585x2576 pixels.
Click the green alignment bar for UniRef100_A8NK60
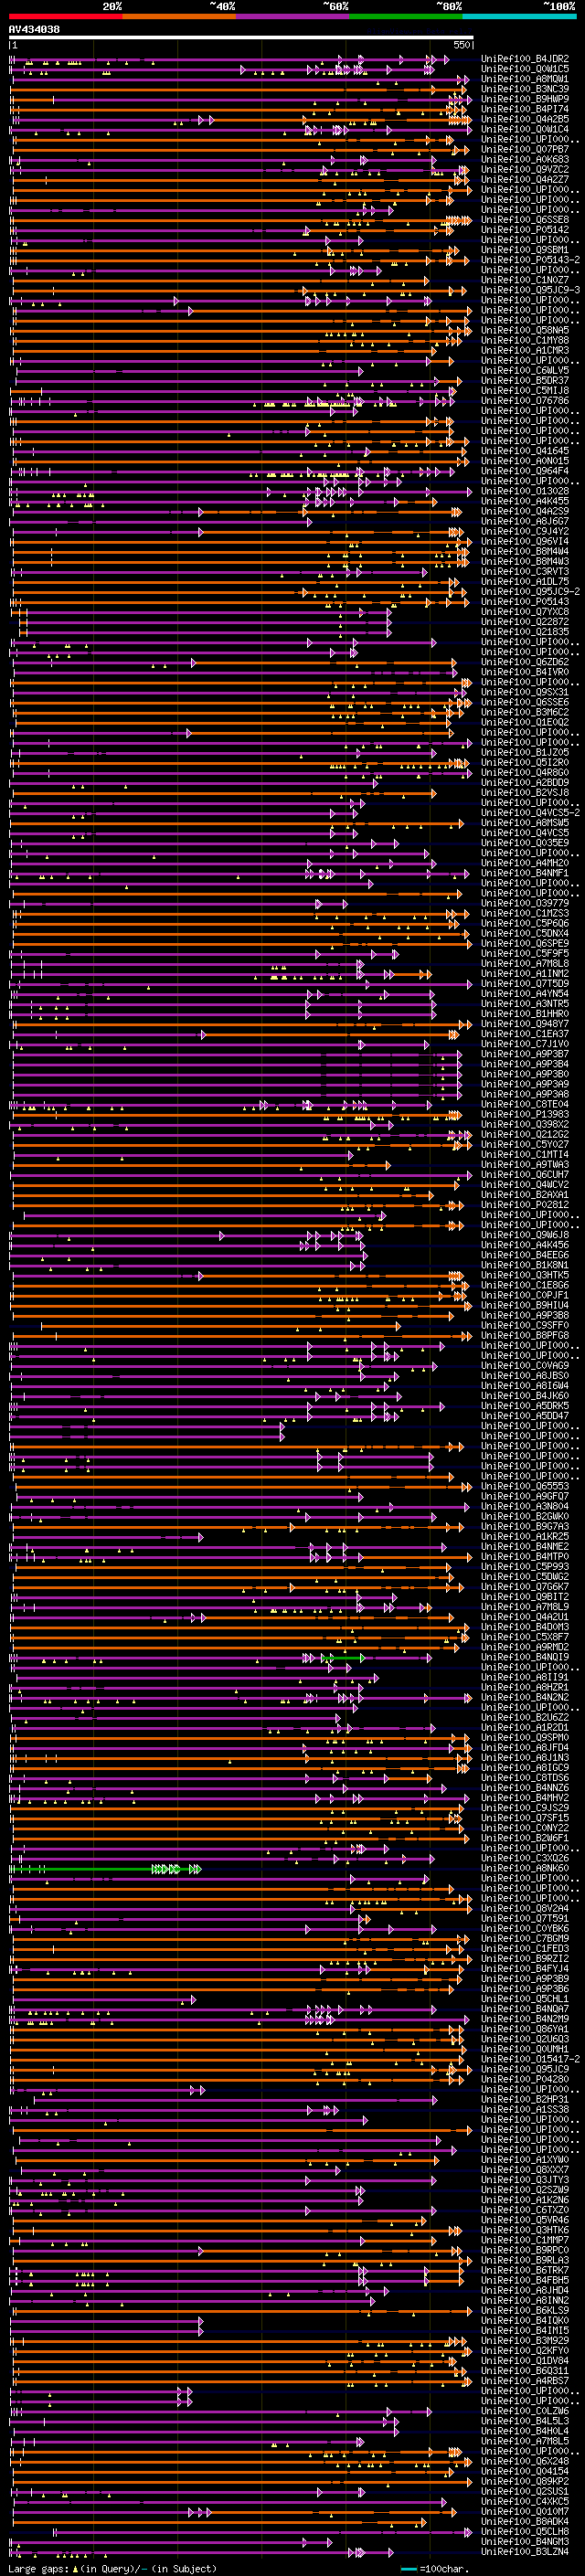105,1868
